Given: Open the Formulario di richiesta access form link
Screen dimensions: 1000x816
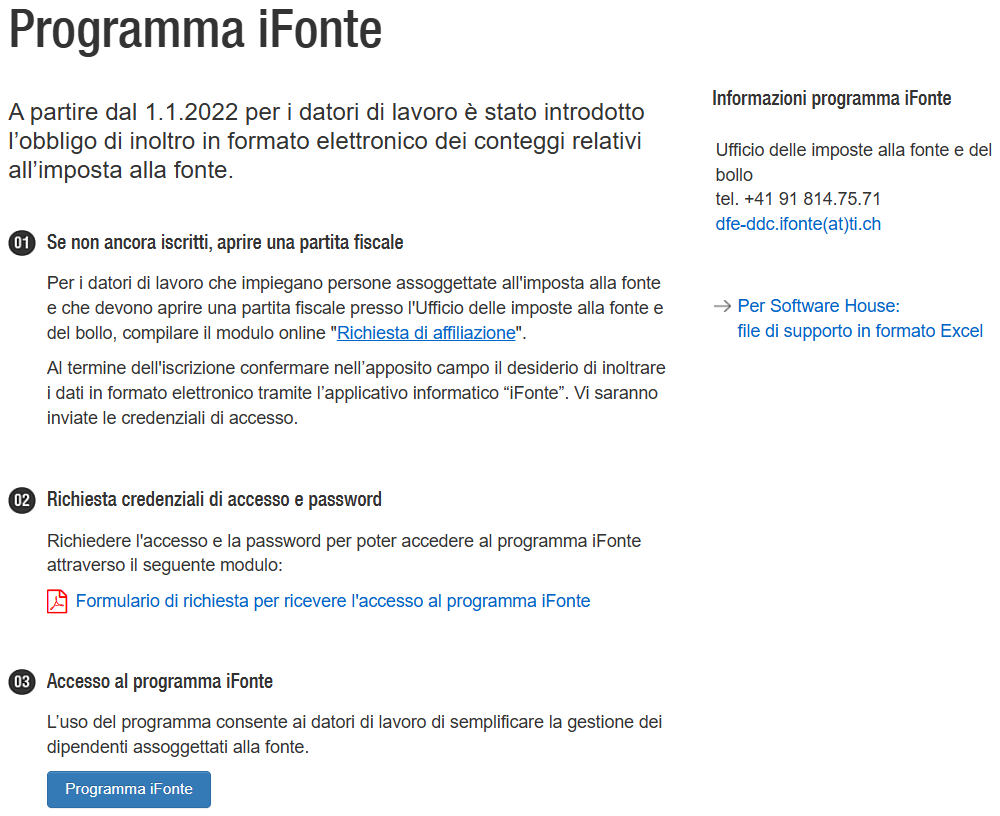Looking at the screenshot, I should (332, 601).
